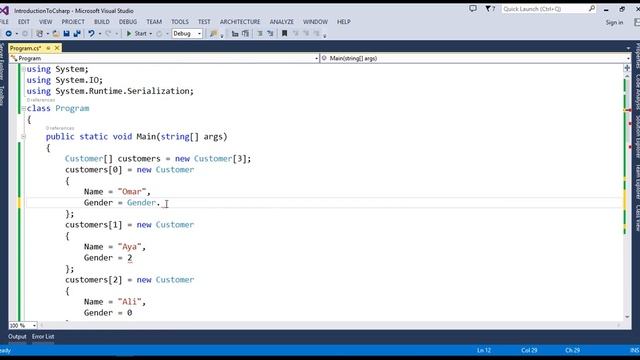Select the Program.cs document tab
Viewport: 640px width, 360px height.
point(26,48)
